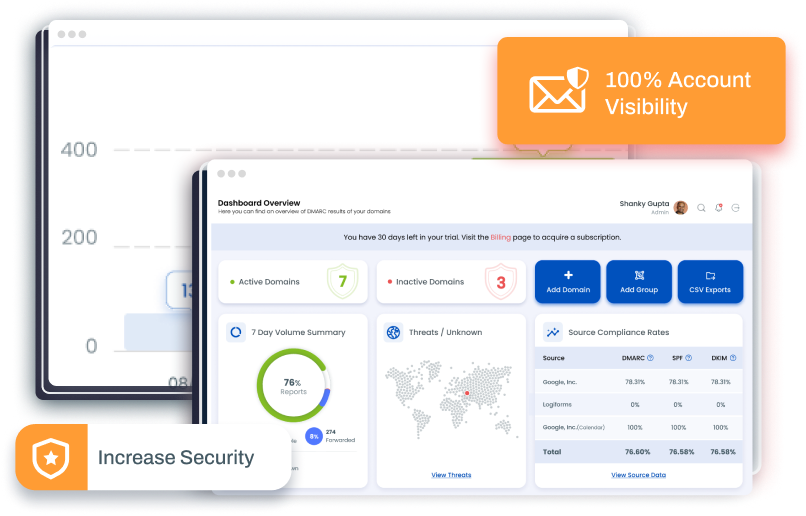Open the View Source Data link
The image size is (806, 516).
click(x=638, y=475)
